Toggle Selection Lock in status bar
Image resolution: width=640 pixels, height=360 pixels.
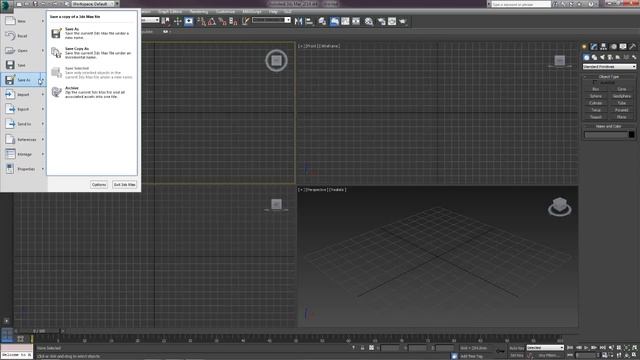tap(362, 348)
